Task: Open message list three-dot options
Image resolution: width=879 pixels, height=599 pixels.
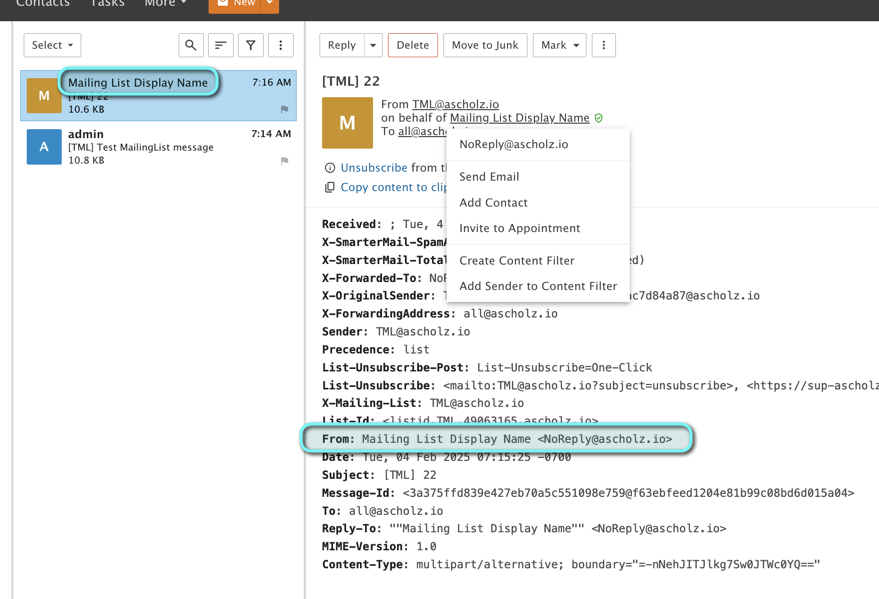Action: 281,45
